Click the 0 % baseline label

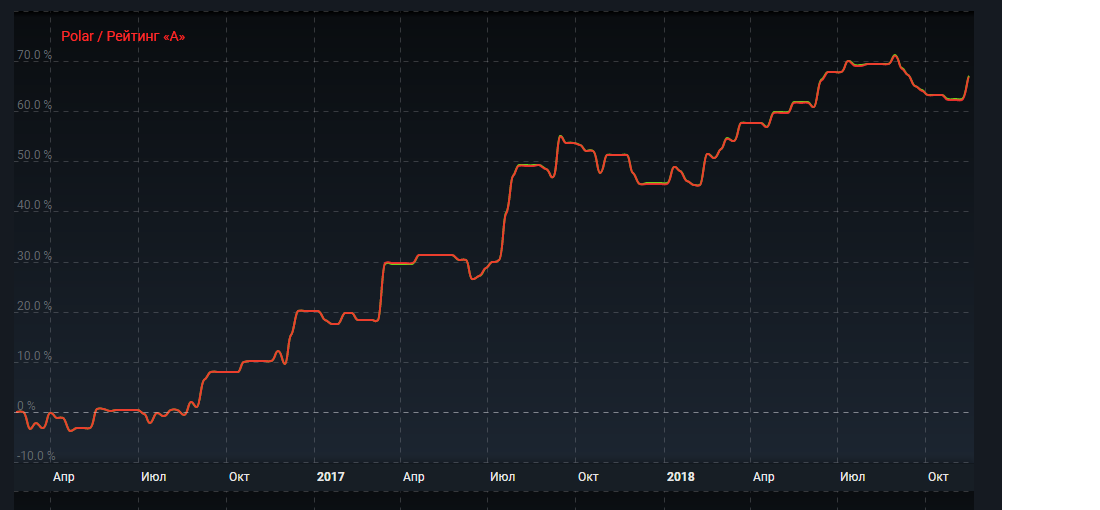point(26,406)
